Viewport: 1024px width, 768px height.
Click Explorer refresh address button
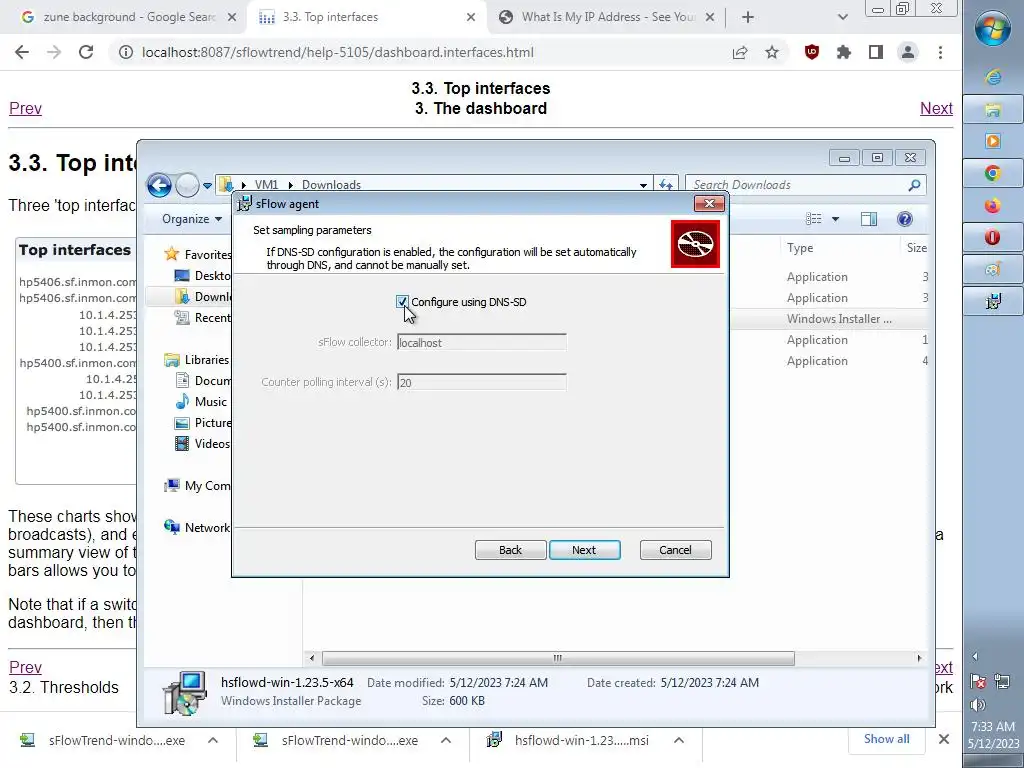point(666,185)
